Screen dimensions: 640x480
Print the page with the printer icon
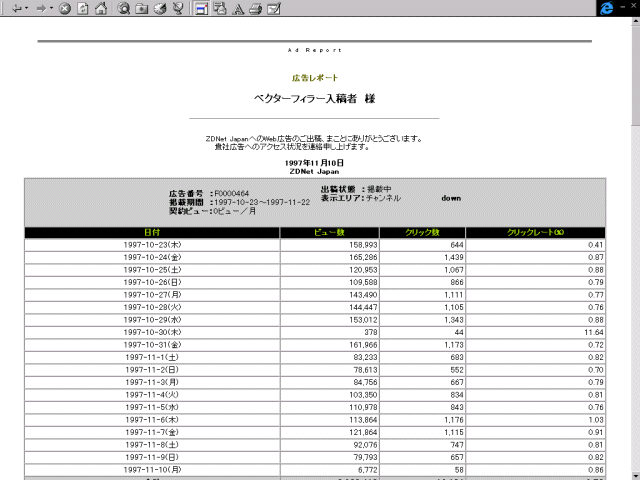click(x=256, y=9)
